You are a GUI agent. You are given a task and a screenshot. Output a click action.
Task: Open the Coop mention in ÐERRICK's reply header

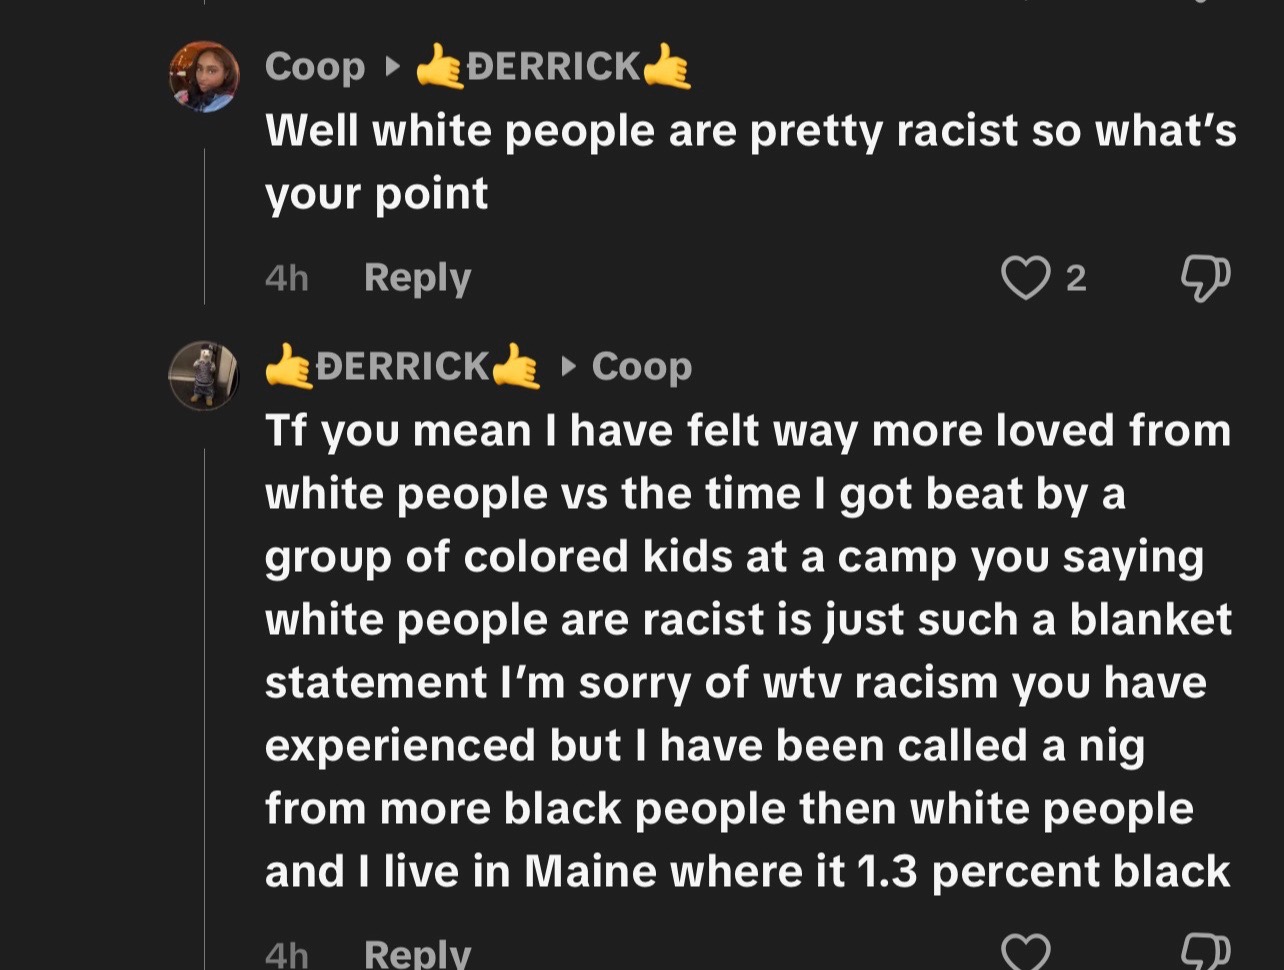[x=642, y=367]
